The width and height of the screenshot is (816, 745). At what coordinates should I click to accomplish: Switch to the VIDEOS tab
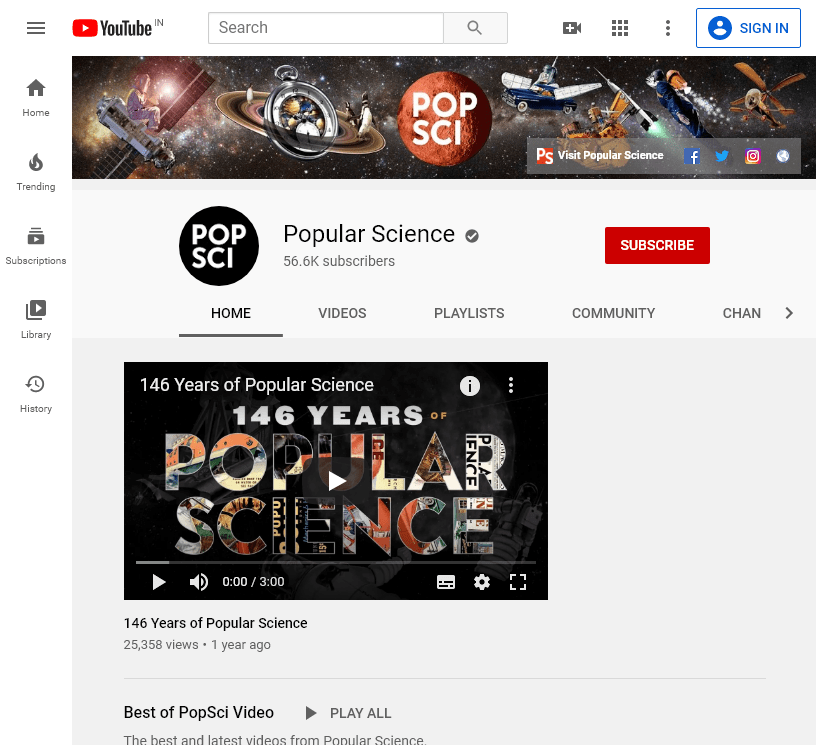tap(342, 313)
